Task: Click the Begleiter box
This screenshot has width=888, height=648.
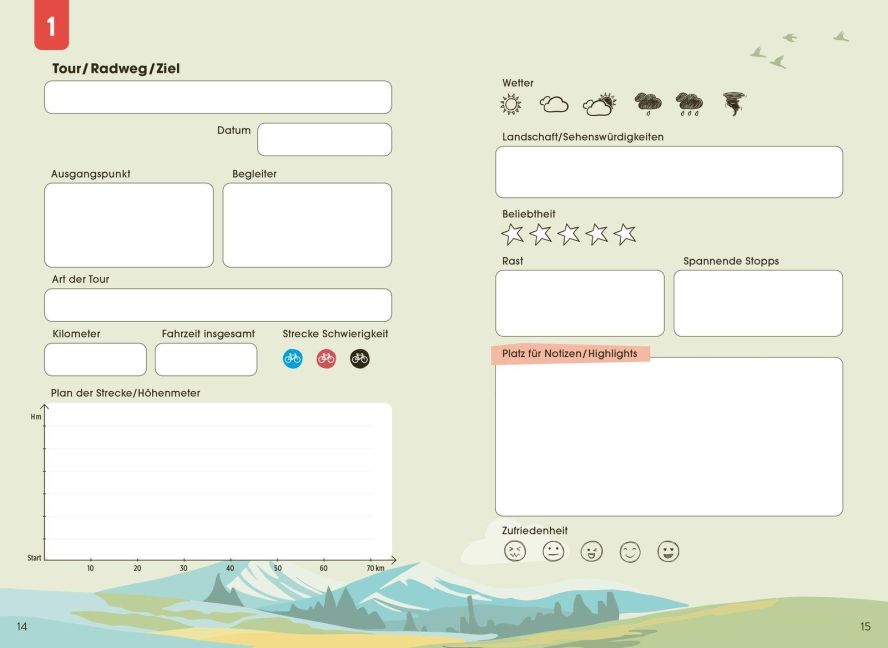Action: [307, 225]
